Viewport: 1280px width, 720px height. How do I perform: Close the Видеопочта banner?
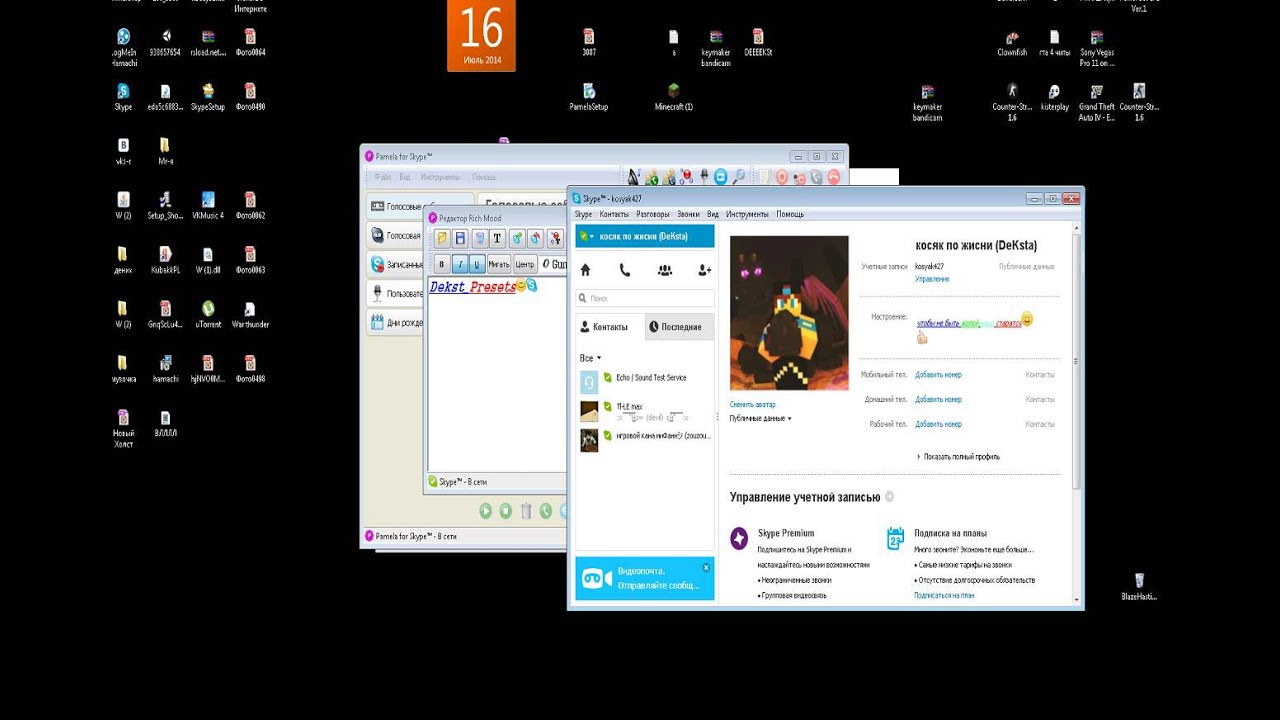pyautogui.click(x=706, y=567)
